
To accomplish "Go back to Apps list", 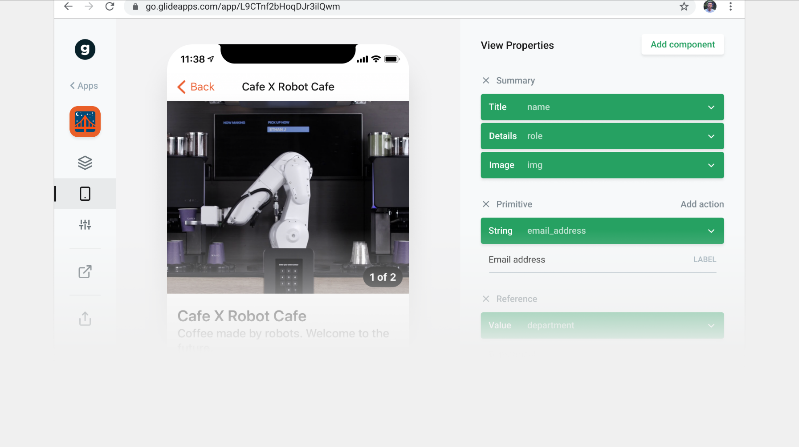I will click(x=84, y=86).
